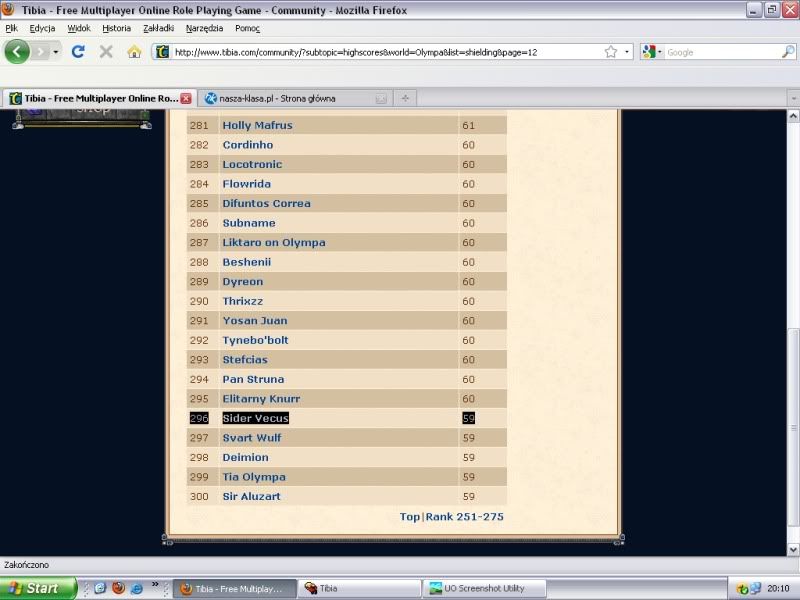The width and height of the screenshot is (800, 600).
Task: Click the Firefox taskbar window button
Action: (x=235, y=588)
